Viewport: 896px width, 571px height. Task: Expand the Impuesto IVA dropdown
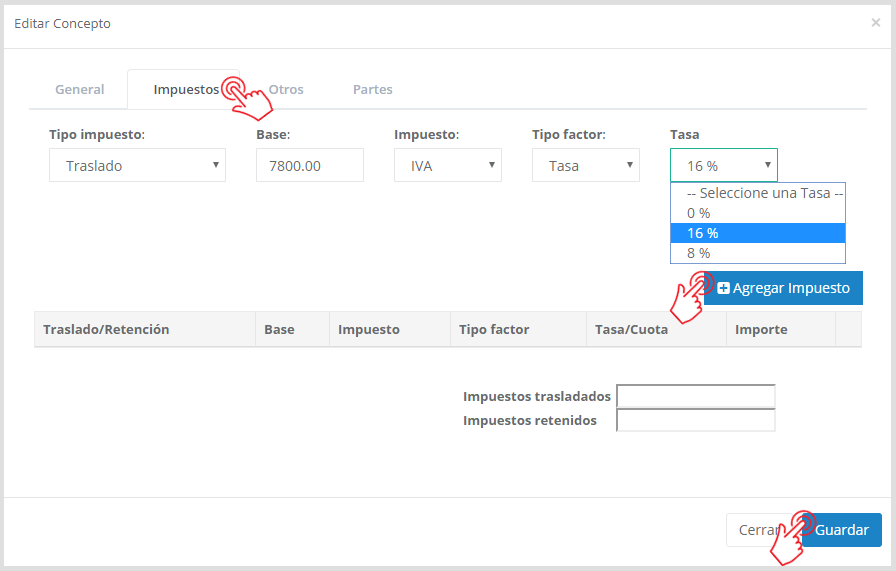[x=447, y=165]
